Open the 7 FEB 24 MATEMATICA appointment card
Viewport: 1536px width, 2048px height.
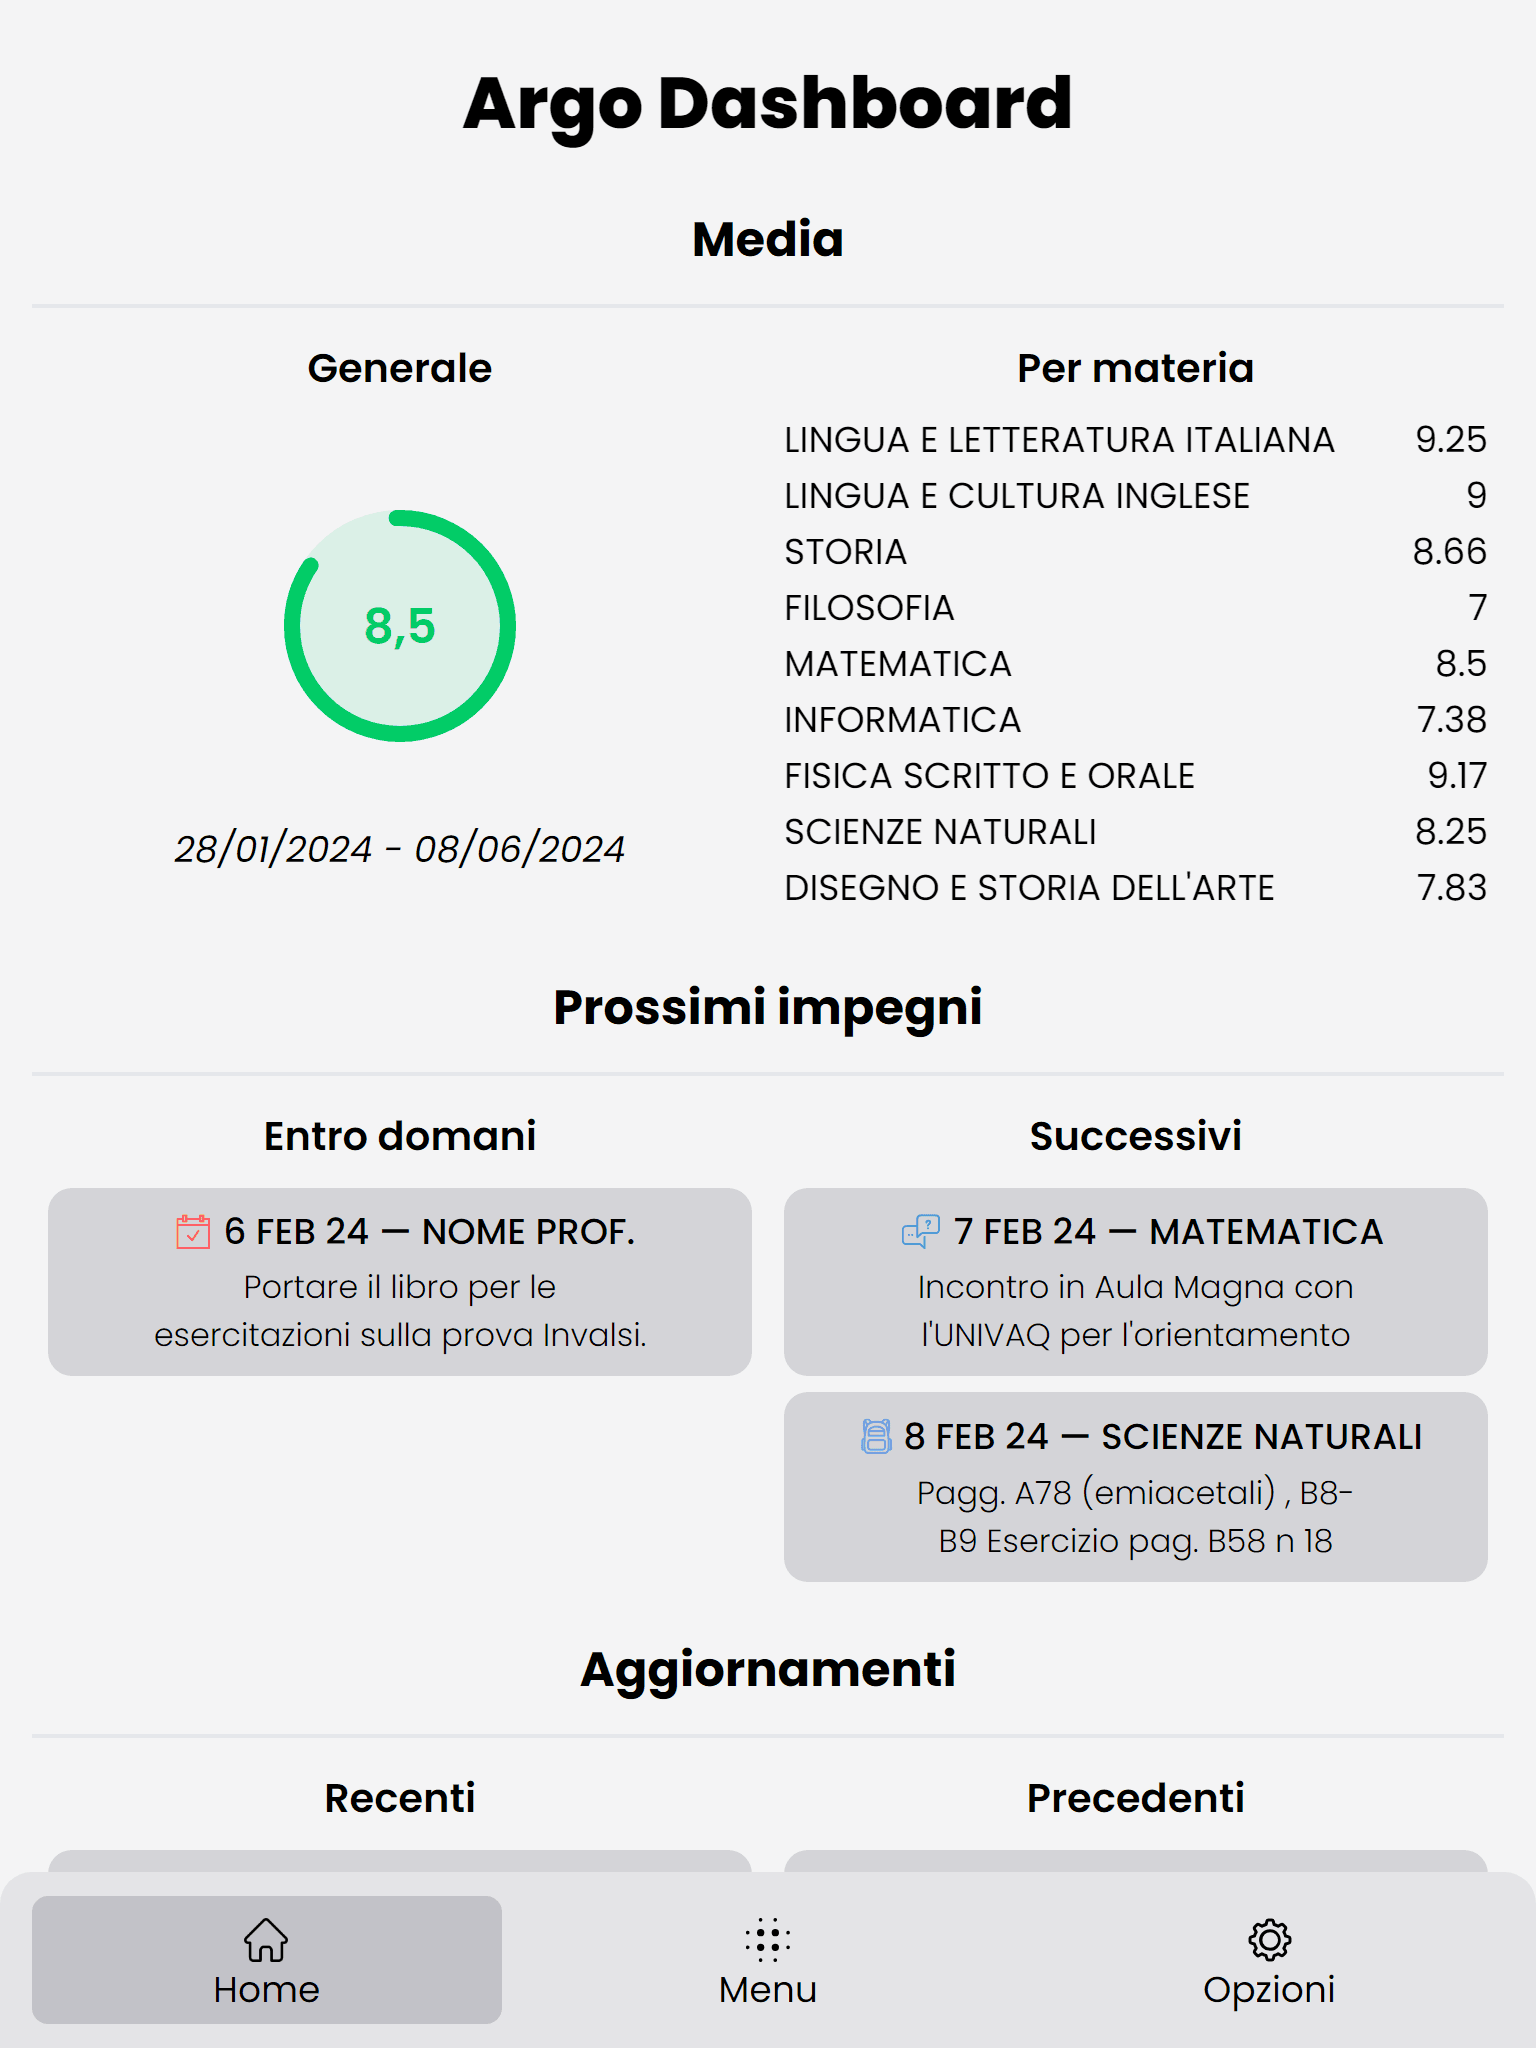click(x=1136, y=1282)
